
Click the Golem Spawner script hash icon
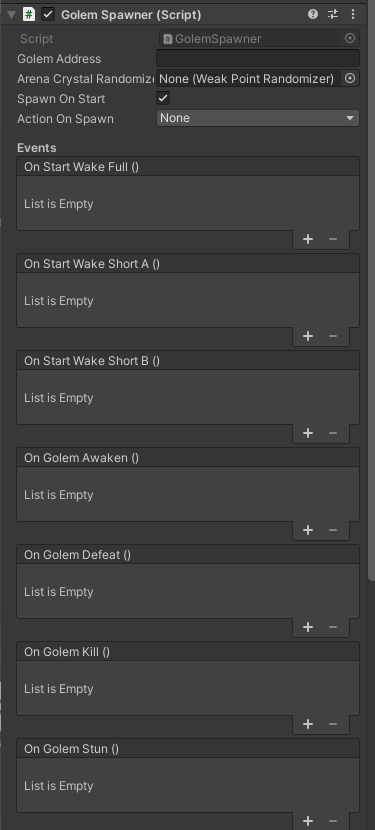29,14
